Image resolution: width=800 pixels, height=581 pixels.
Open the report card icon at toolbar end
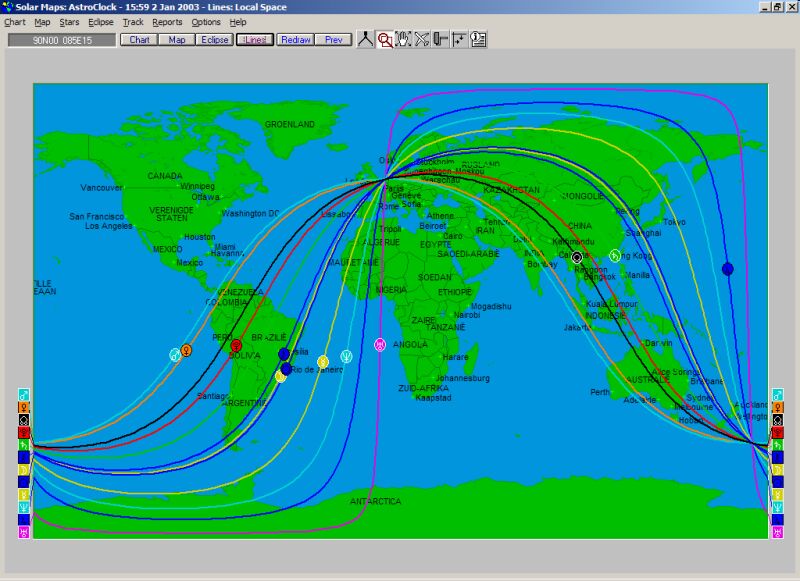pyautogui.click(x=478, y=40)
